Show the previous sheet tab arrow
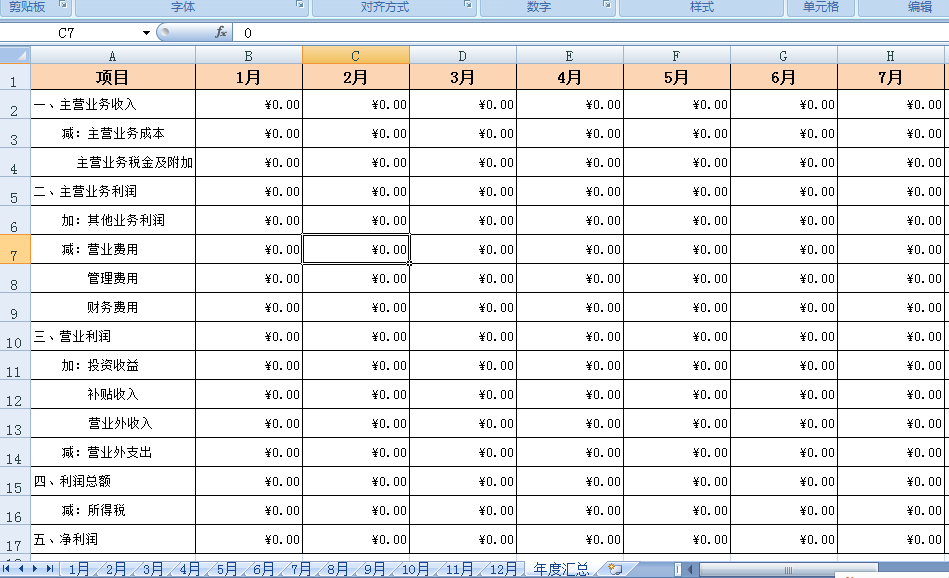The height and width of the screenshot is (578, 949). pos(21,569)
